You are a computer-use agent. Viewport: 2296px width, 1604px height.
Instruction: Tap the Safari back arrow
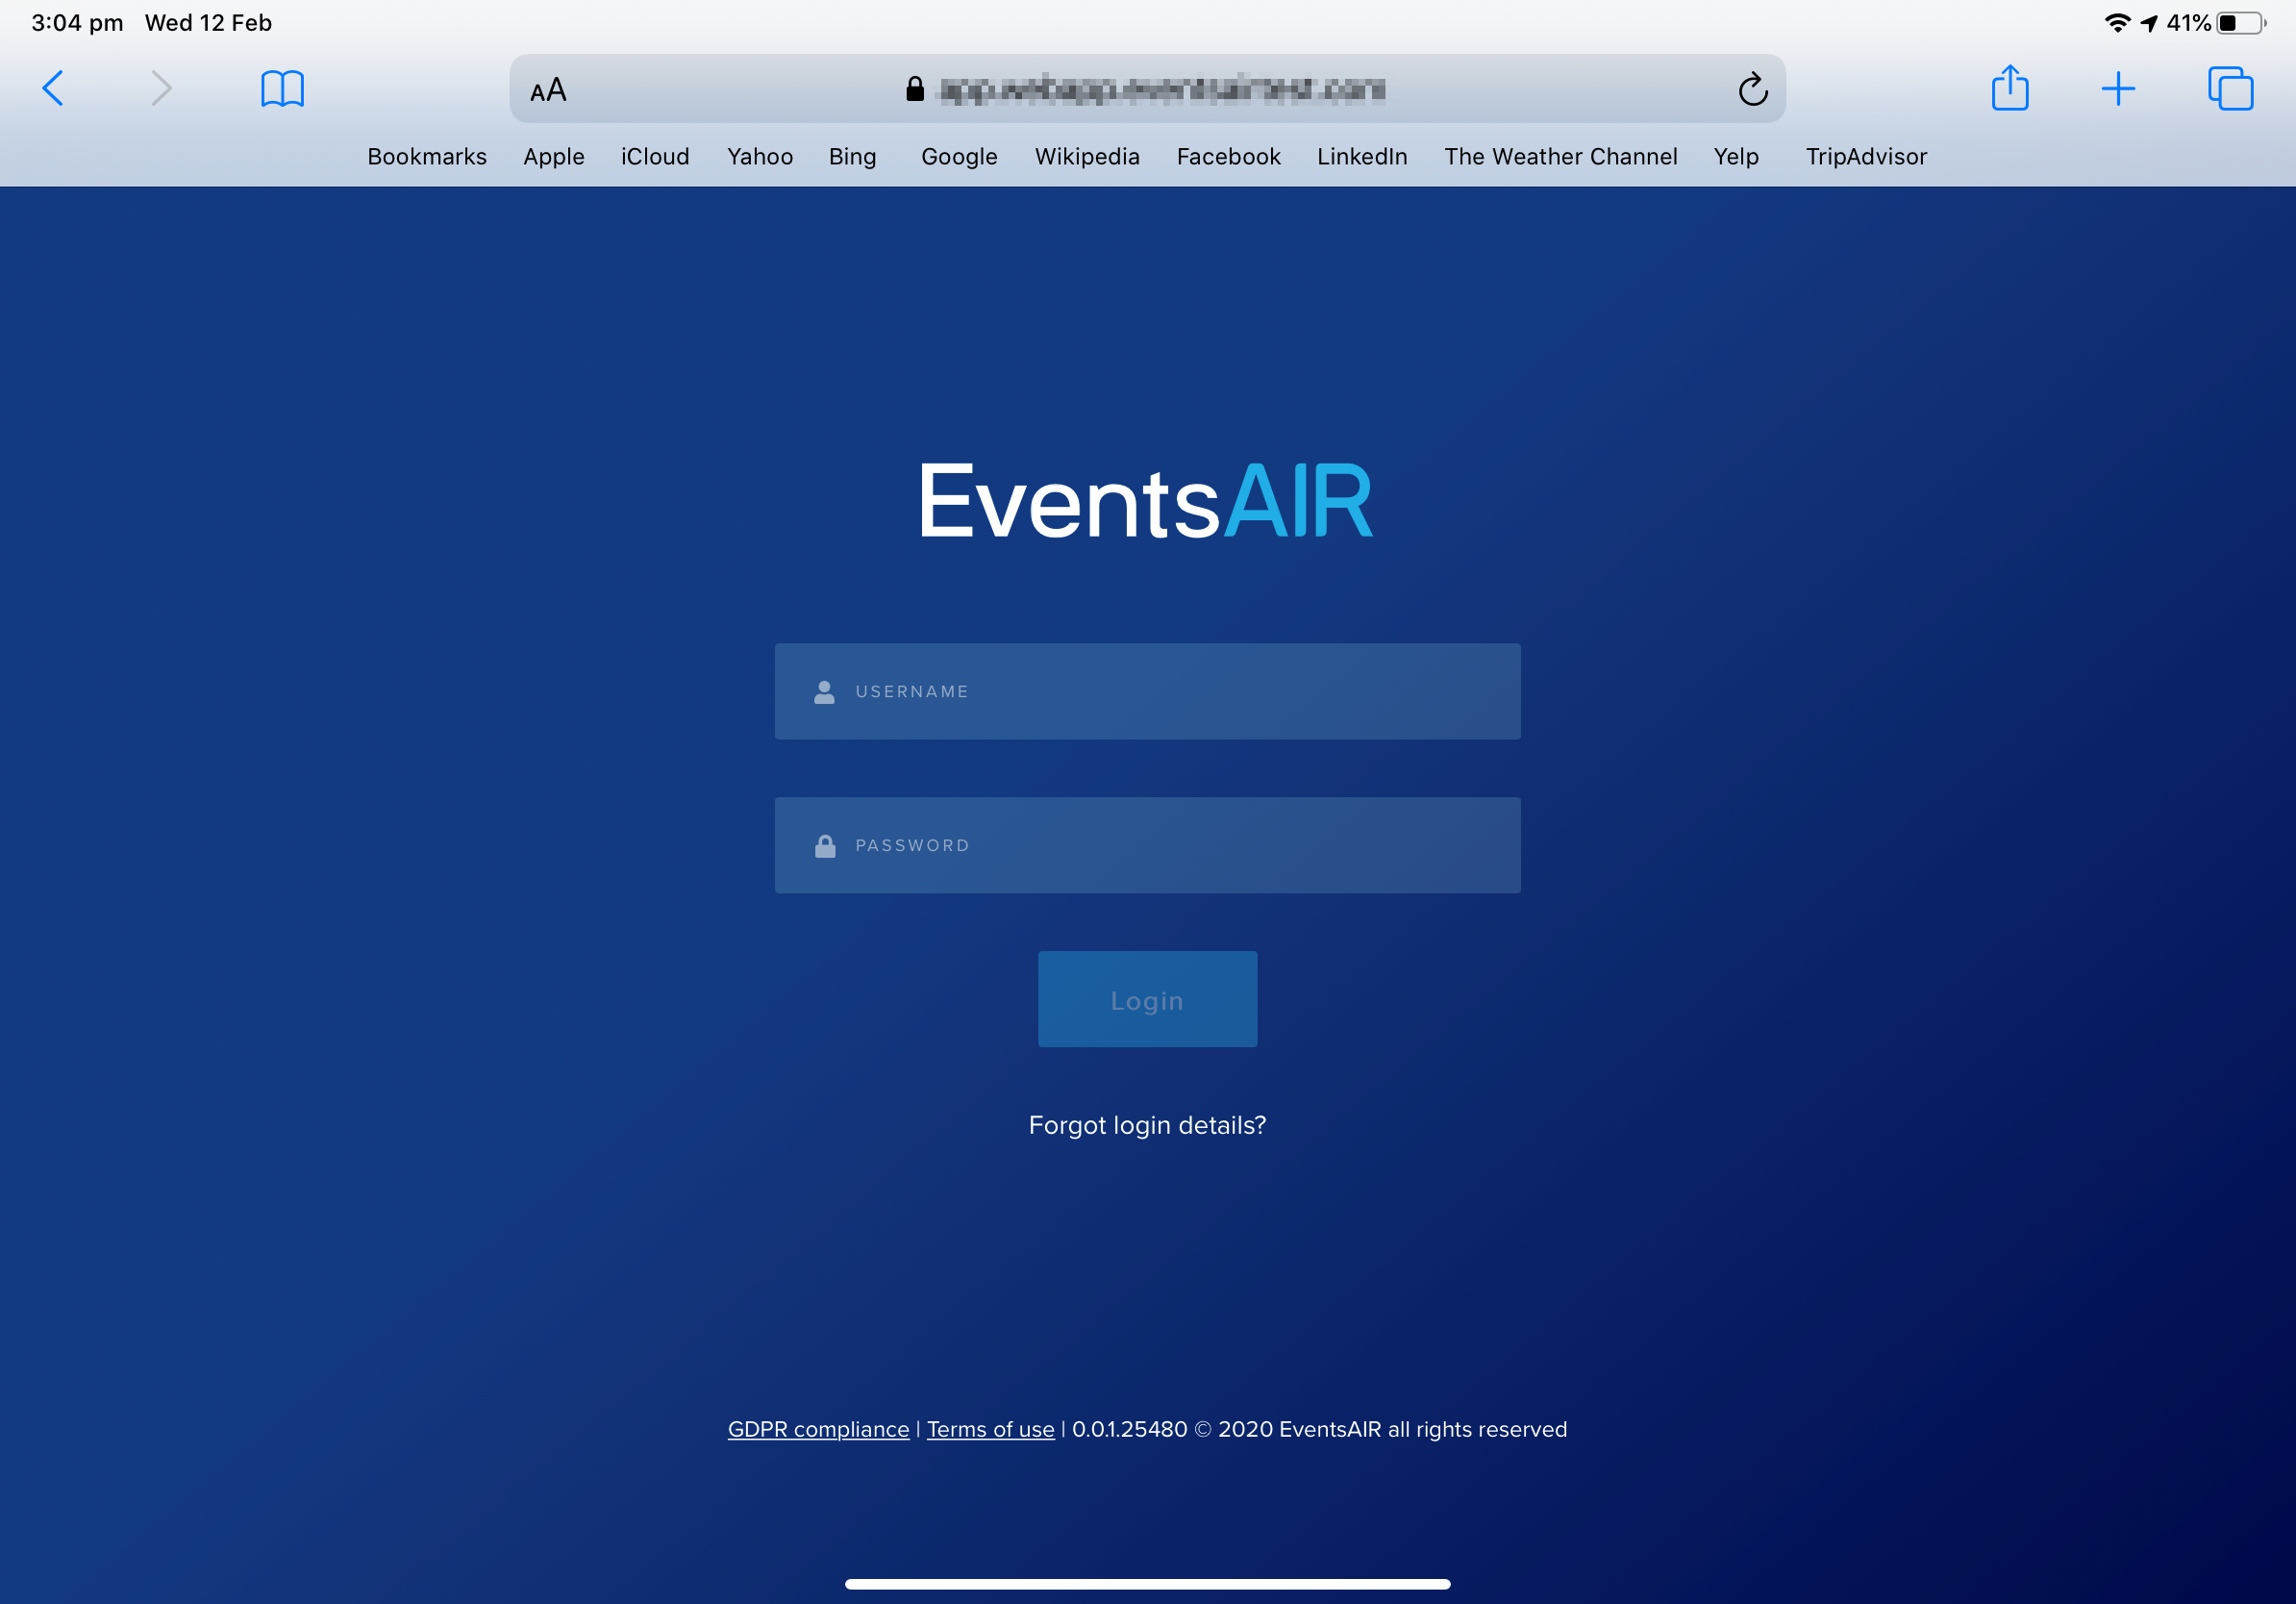53,89
